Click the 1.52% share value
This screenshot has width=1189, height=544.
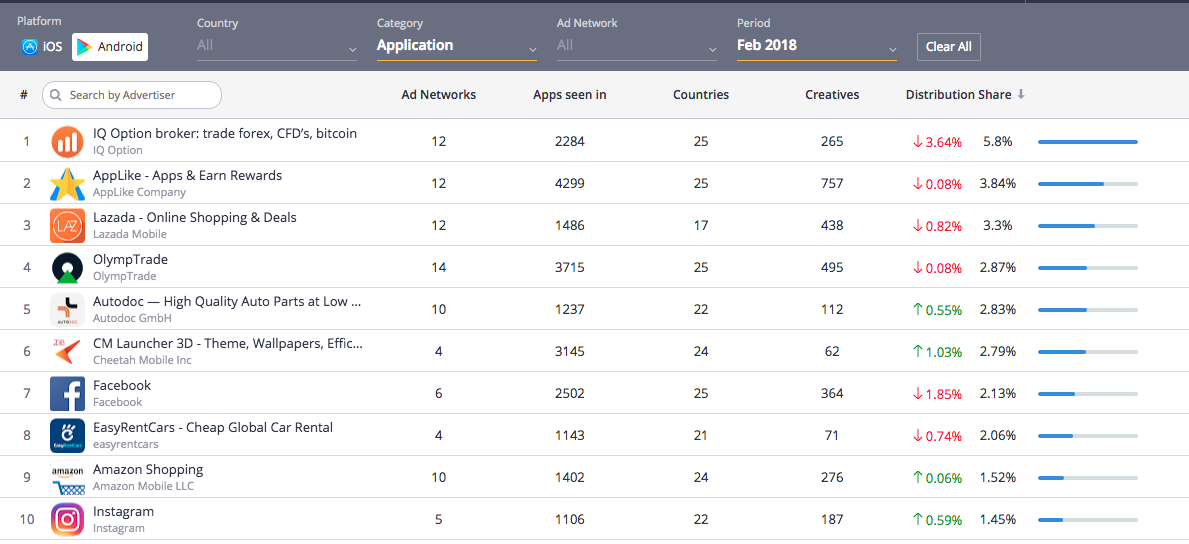click(998, 478)
